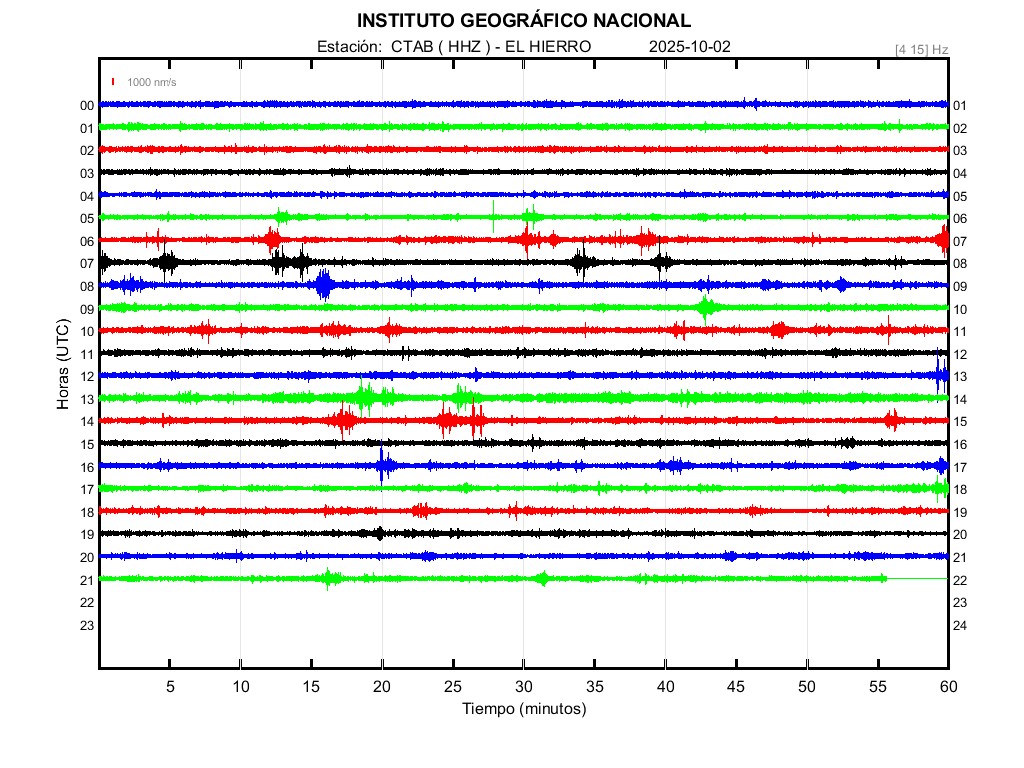The image size is (1024, 768).
Task: Click the INSTITUTO GEOGRÁFICO NACIONAL title
Action: pos(523,20)
